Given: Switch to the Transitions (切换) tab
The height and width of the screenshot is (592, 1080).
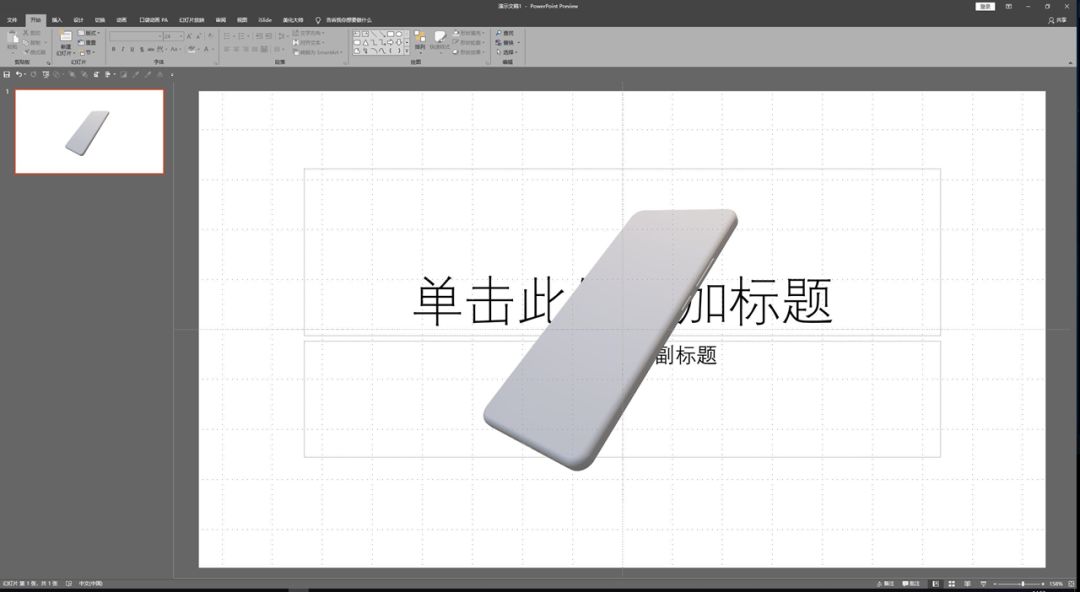Looking at the screenshot, I should click(x=100, y=20).
